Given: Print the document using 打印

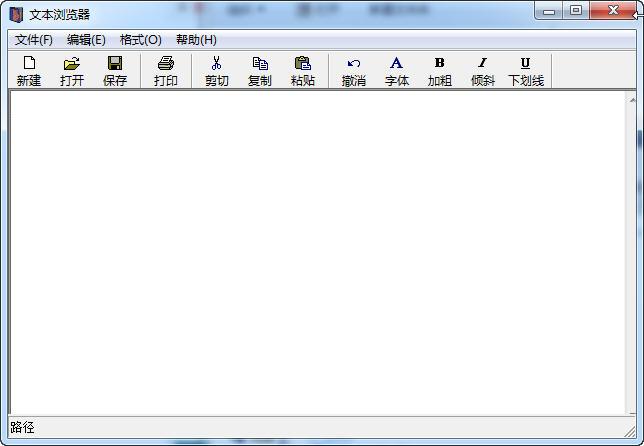Looking at the screenshot, I should [166, 71].
